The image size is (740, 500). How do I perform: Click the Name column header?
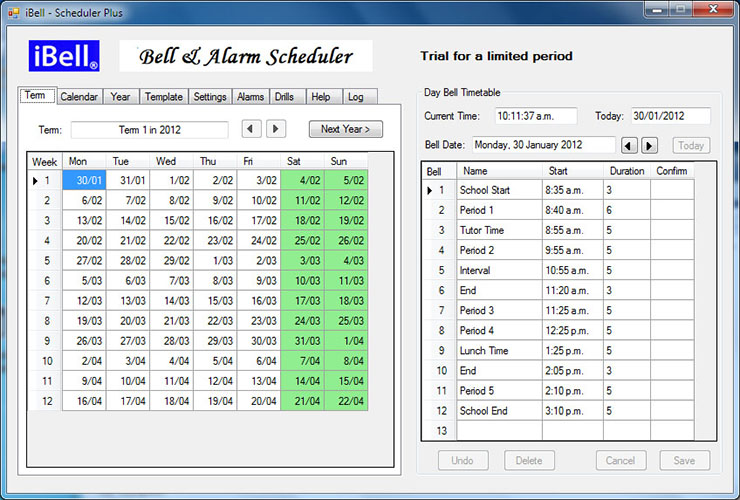click(499, 171)
